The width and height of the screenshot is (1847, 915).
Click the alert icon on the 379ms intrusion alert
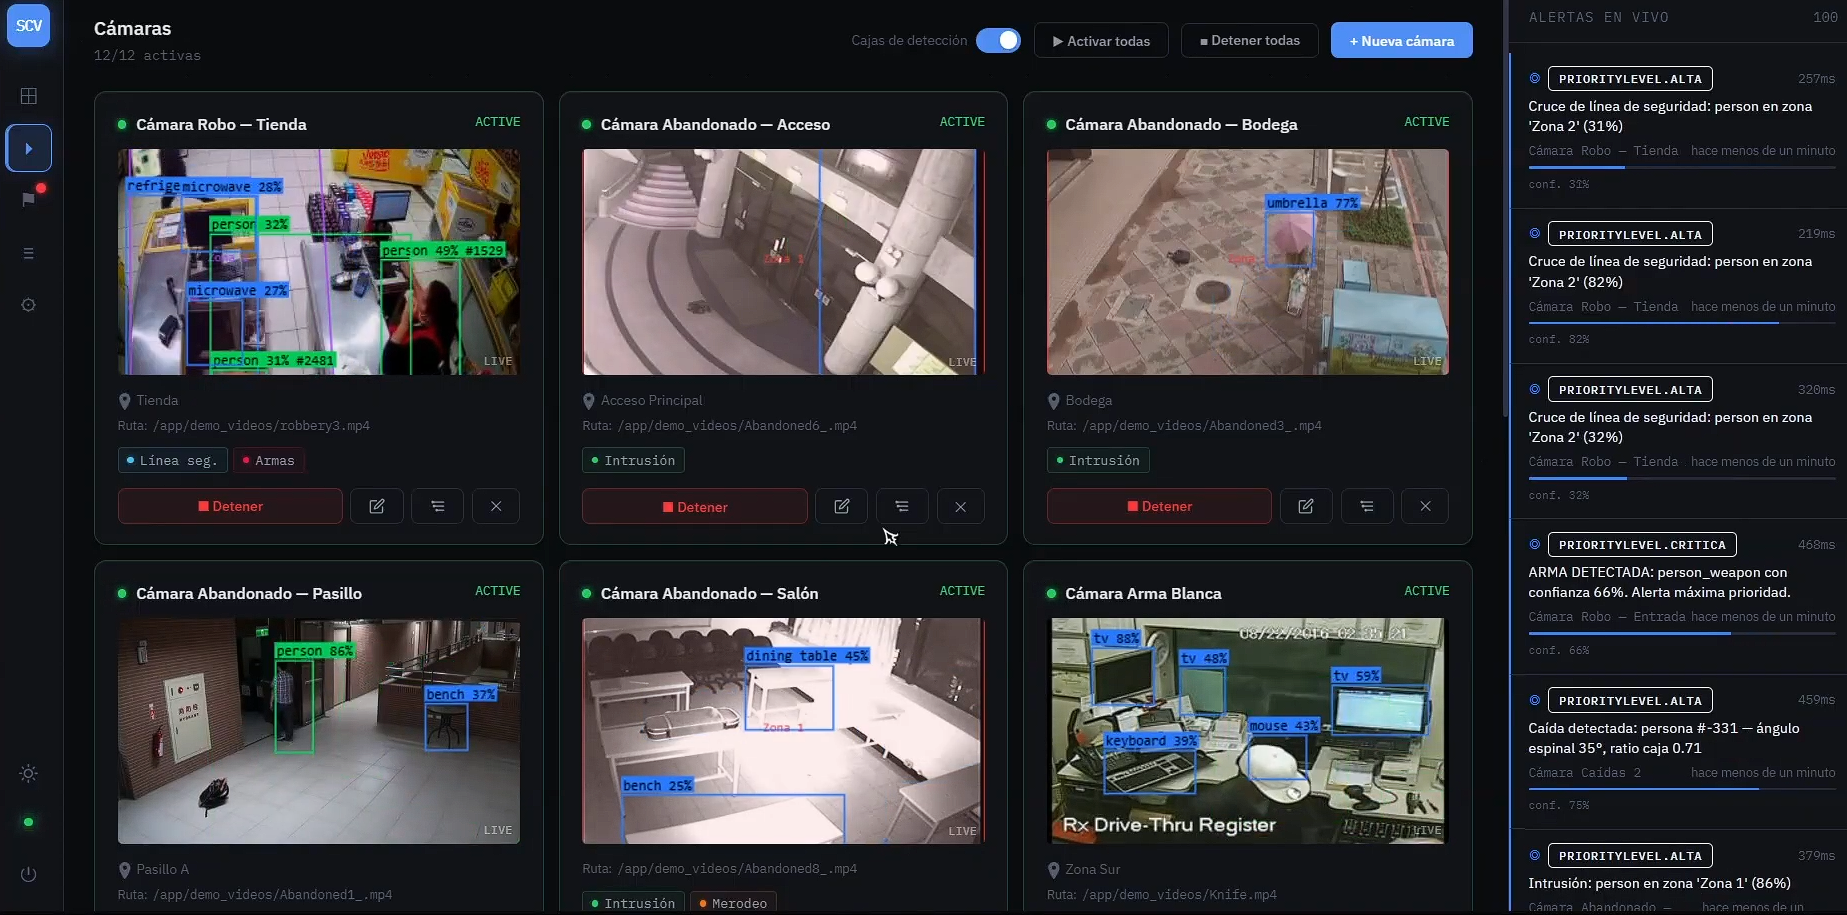coord(1535,855)
